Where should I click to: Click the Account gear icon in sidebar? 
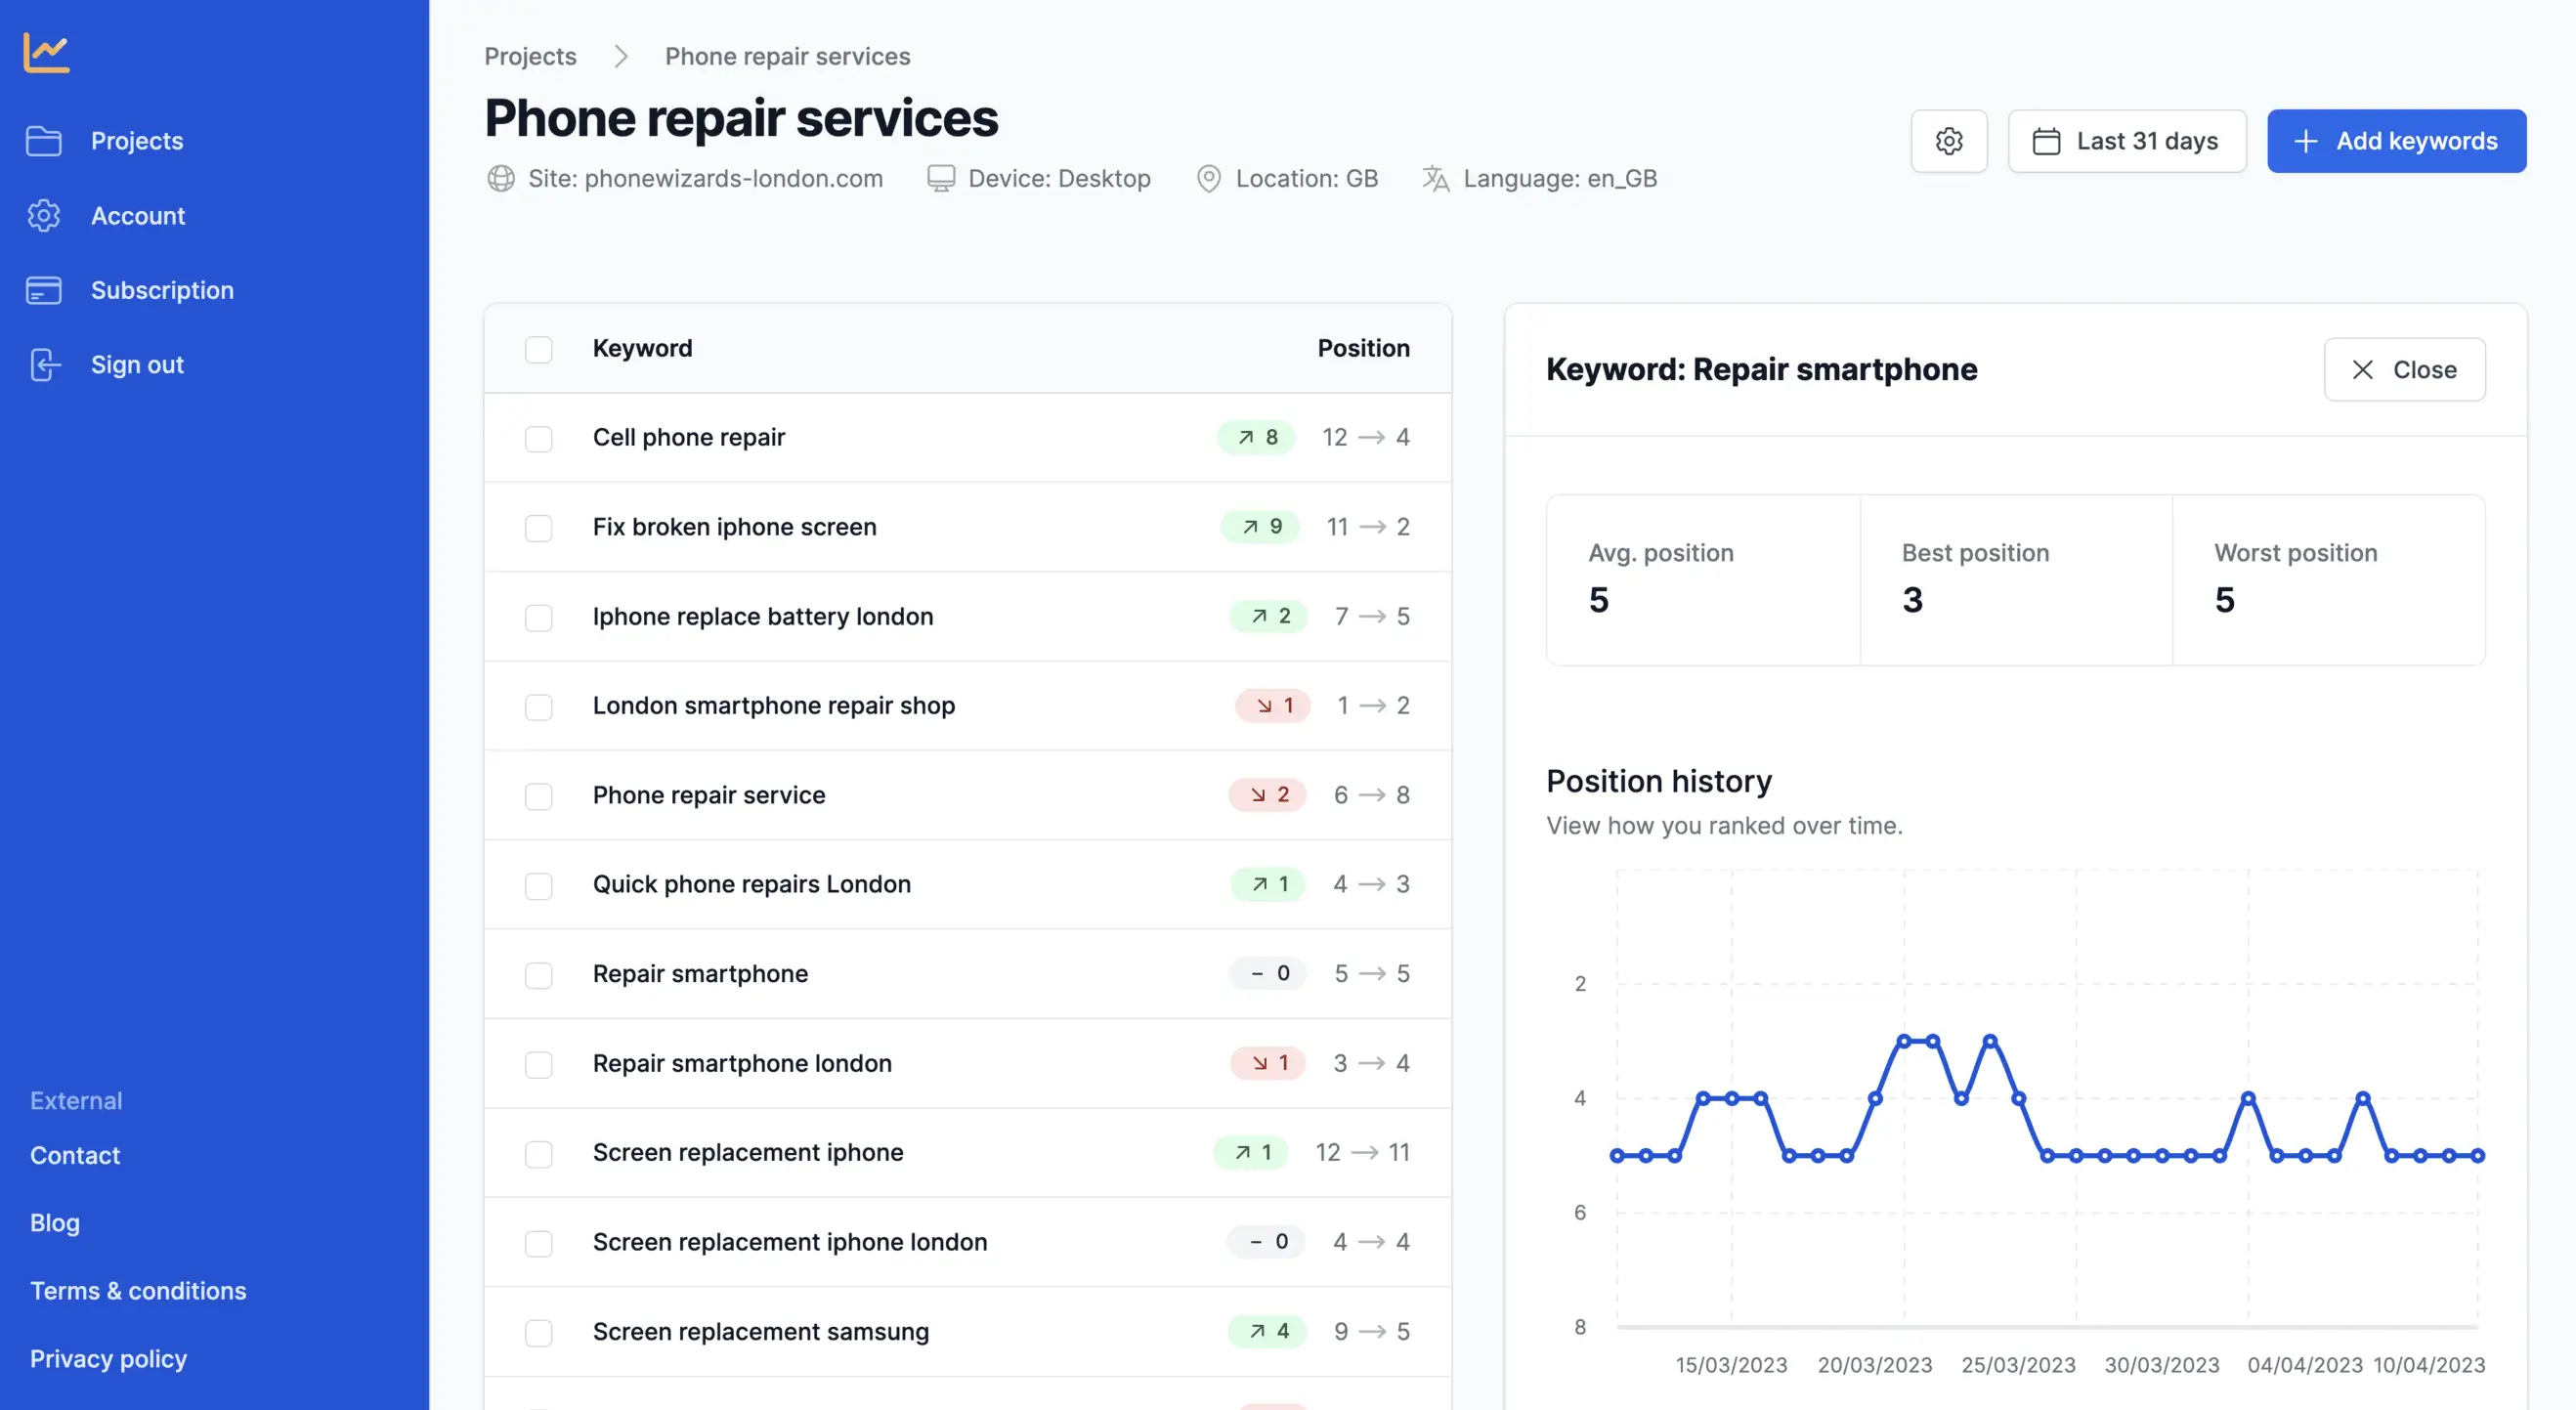point(44,215)
